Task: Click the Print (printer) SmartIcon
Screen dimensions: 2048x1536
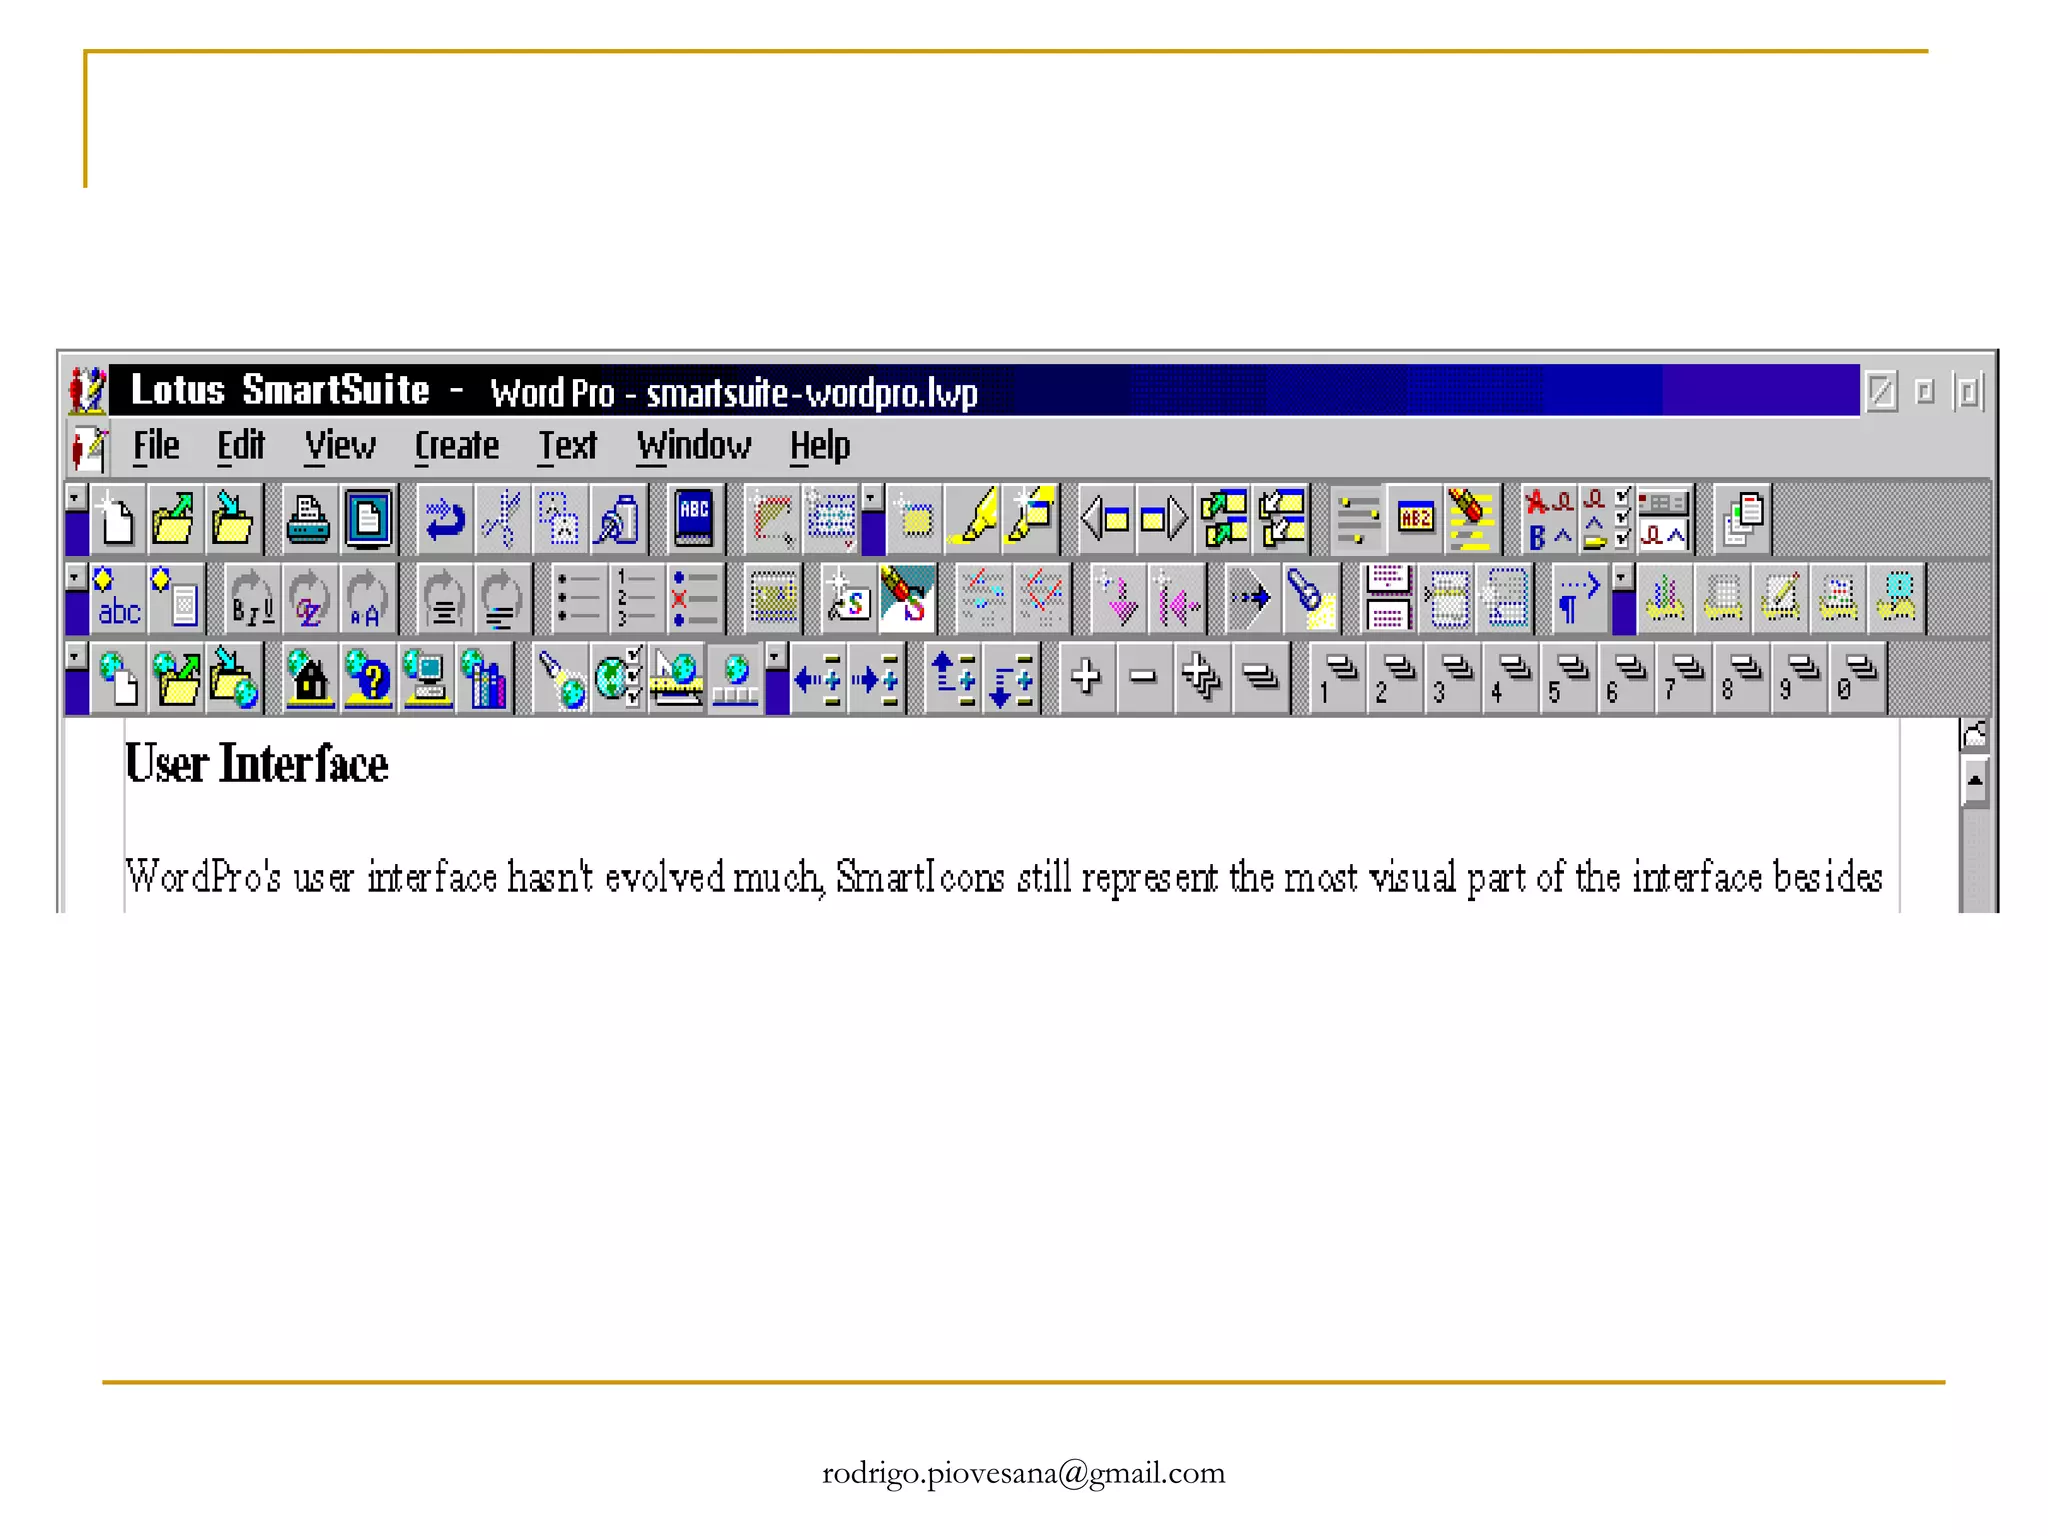Action: pos(308,519)
